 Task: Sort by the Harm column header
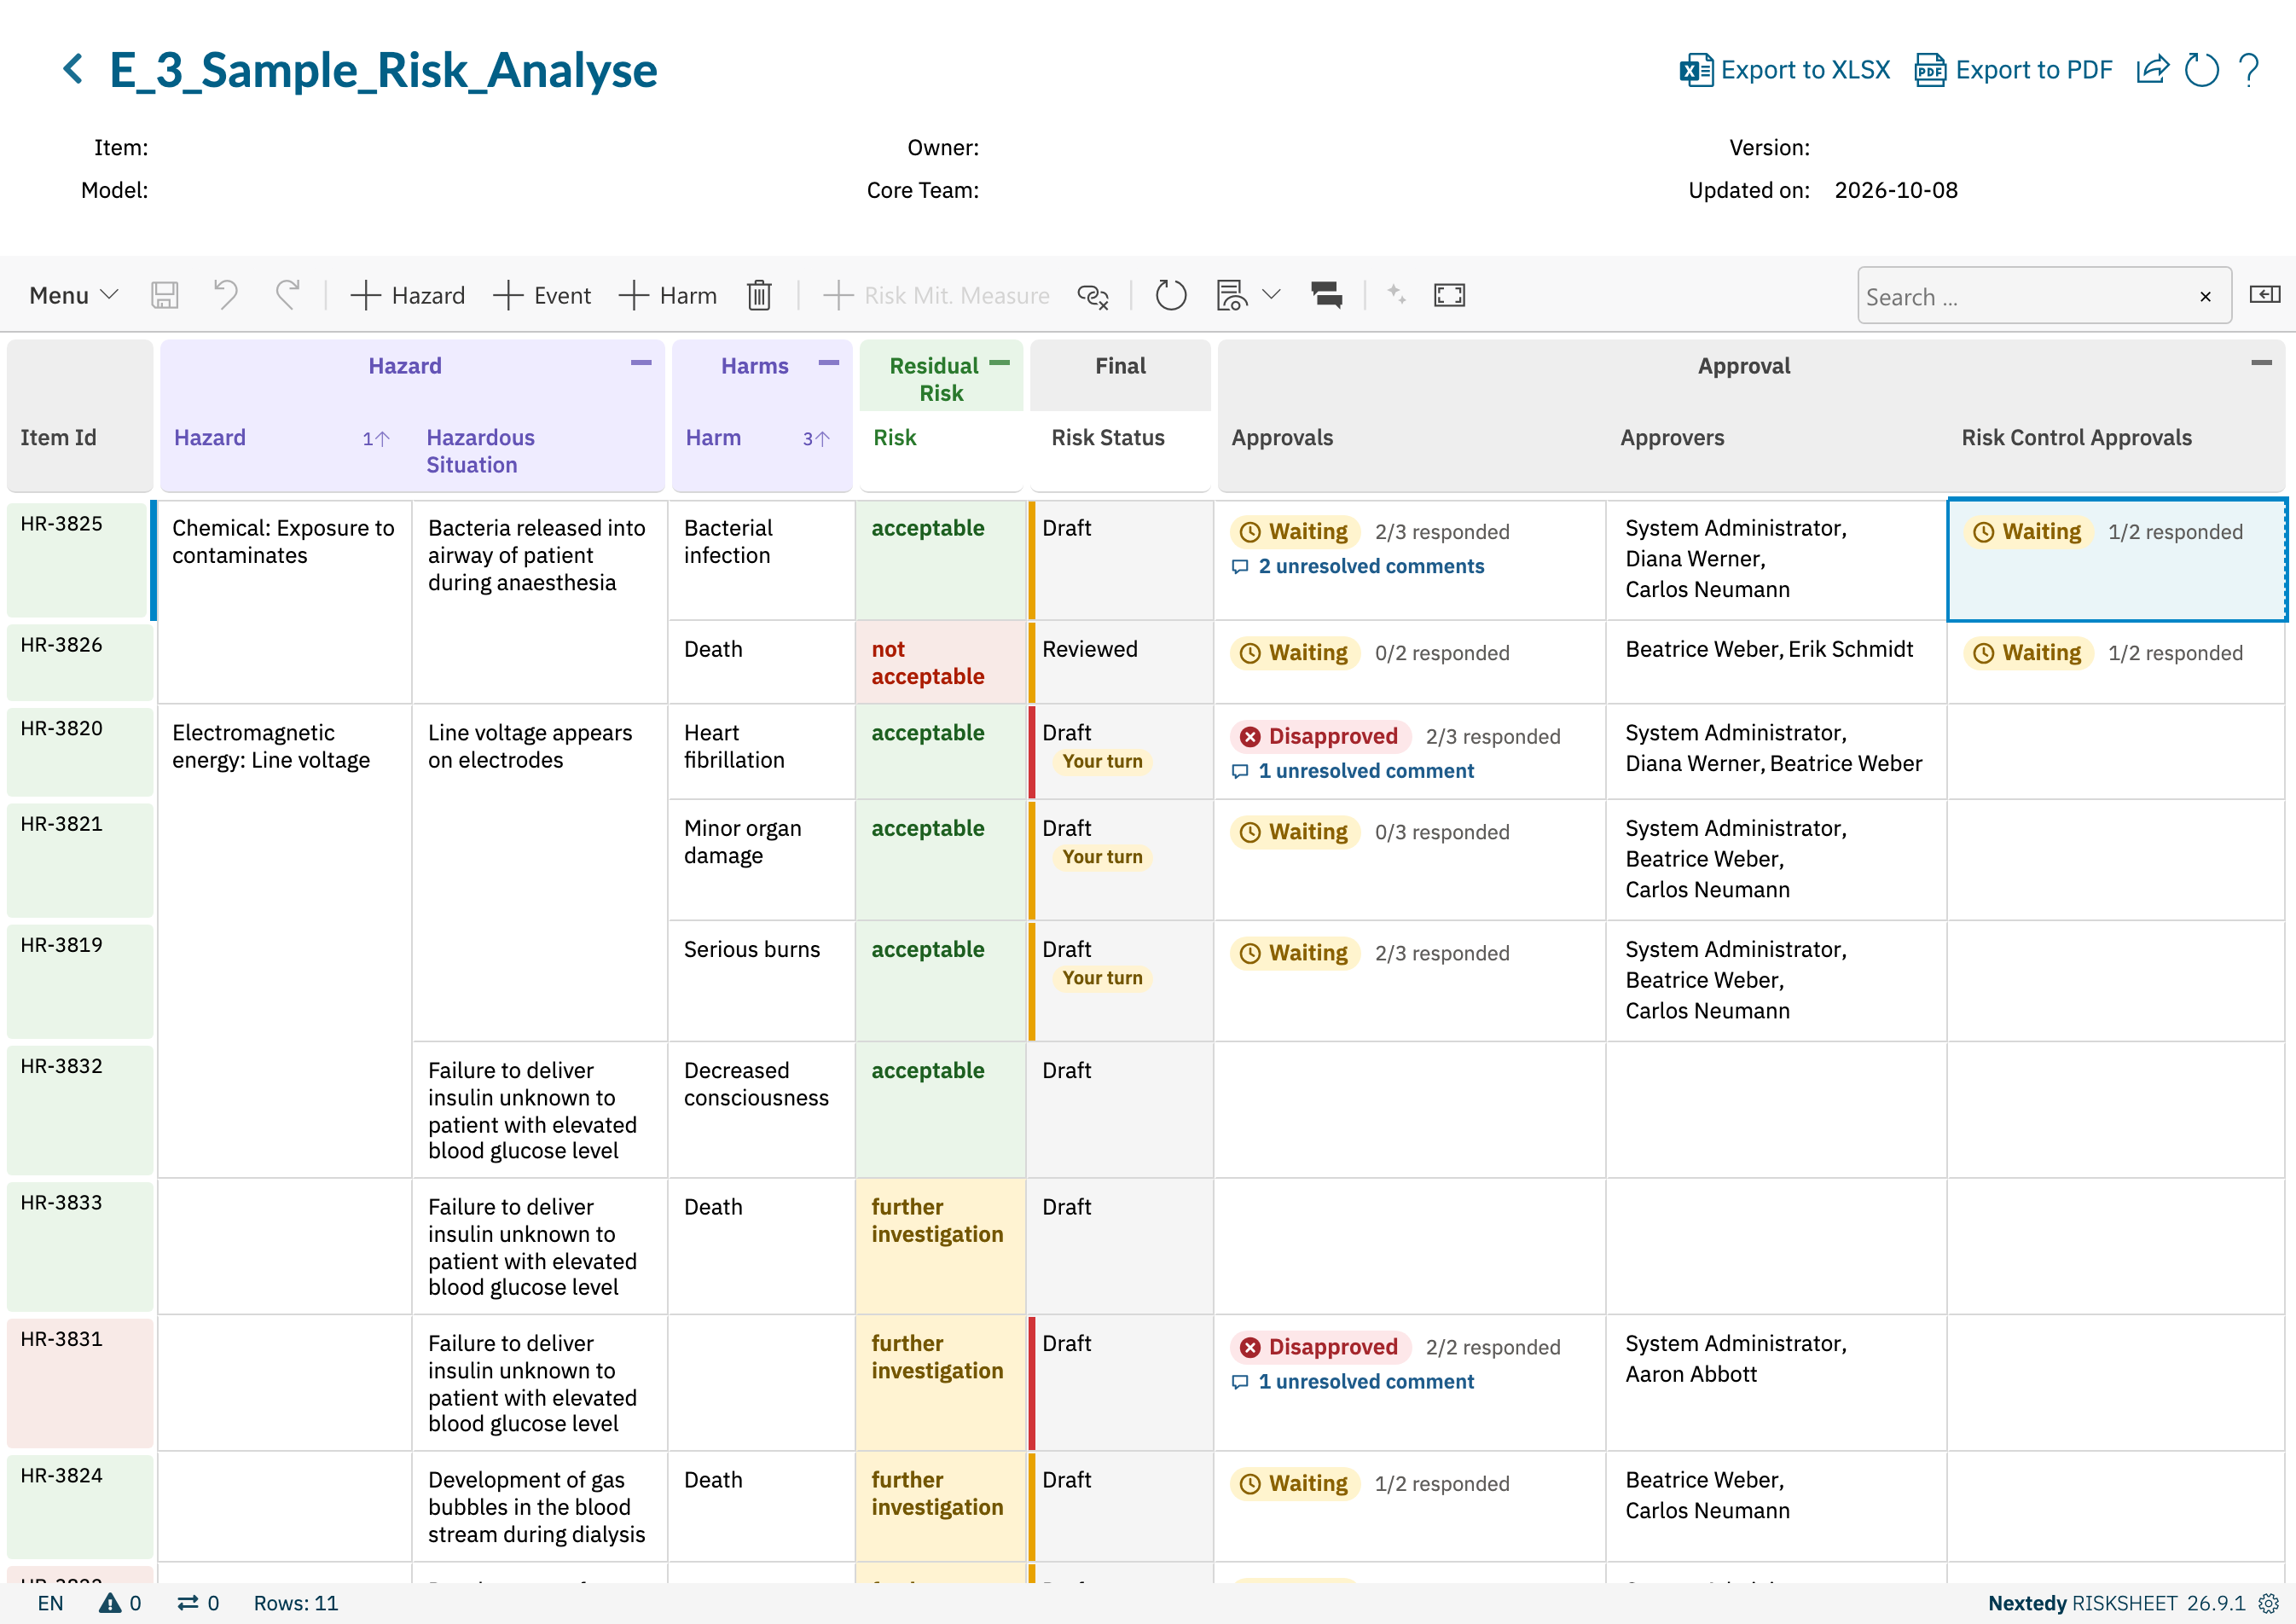[x=713, y=438]
